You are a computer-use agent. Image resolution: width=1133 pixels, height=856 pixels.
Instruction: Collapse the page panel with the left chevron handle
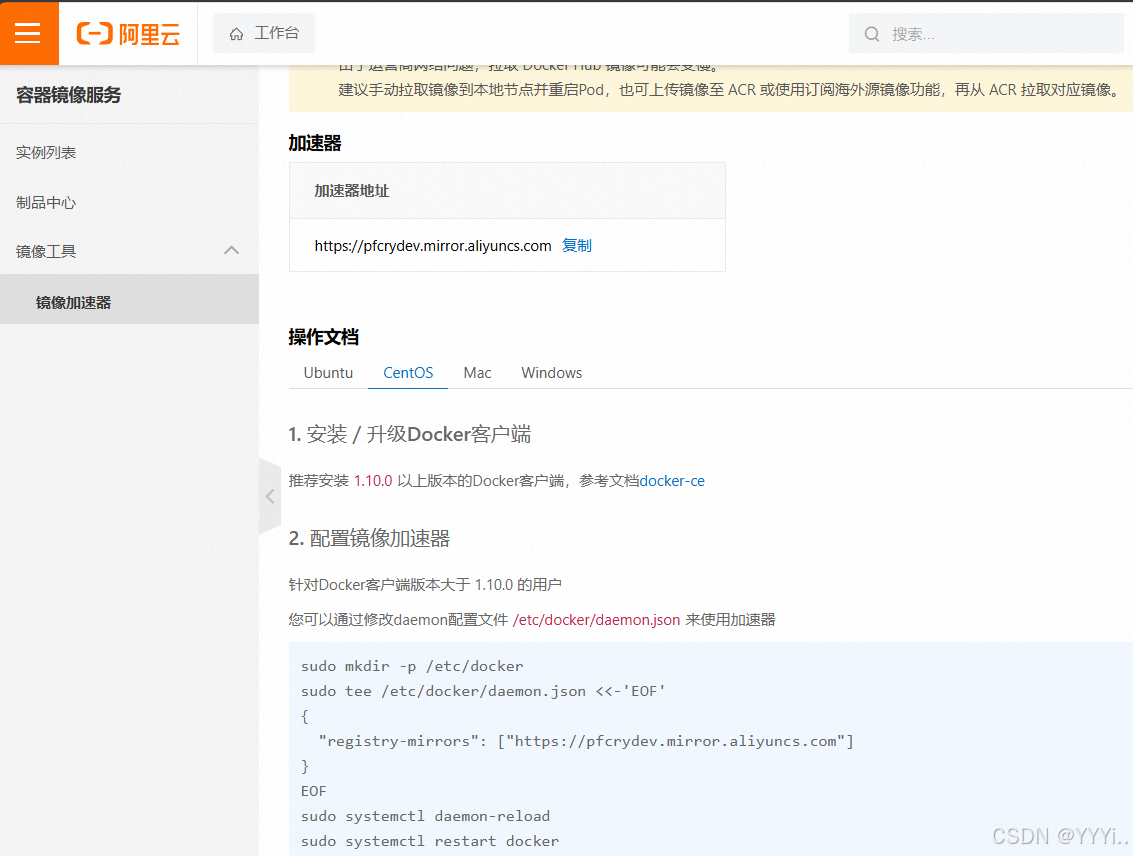[268, 496]
